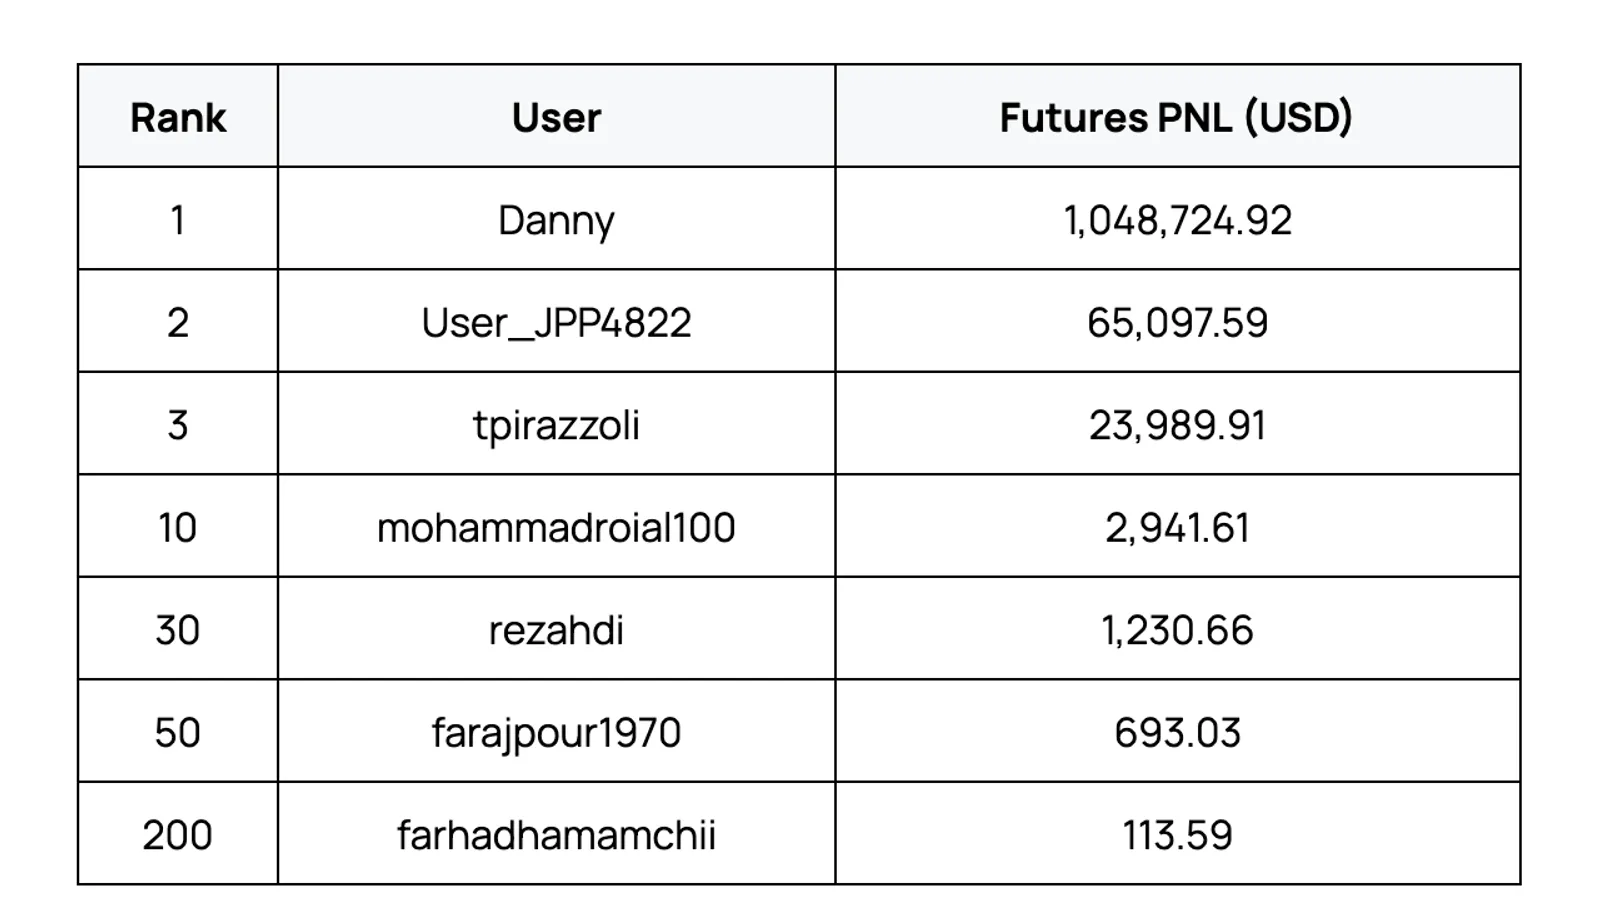Viewport: 1600px width, 908px height.
Task: Click the 1,230.66 PNL cell
Action: 1177,631
